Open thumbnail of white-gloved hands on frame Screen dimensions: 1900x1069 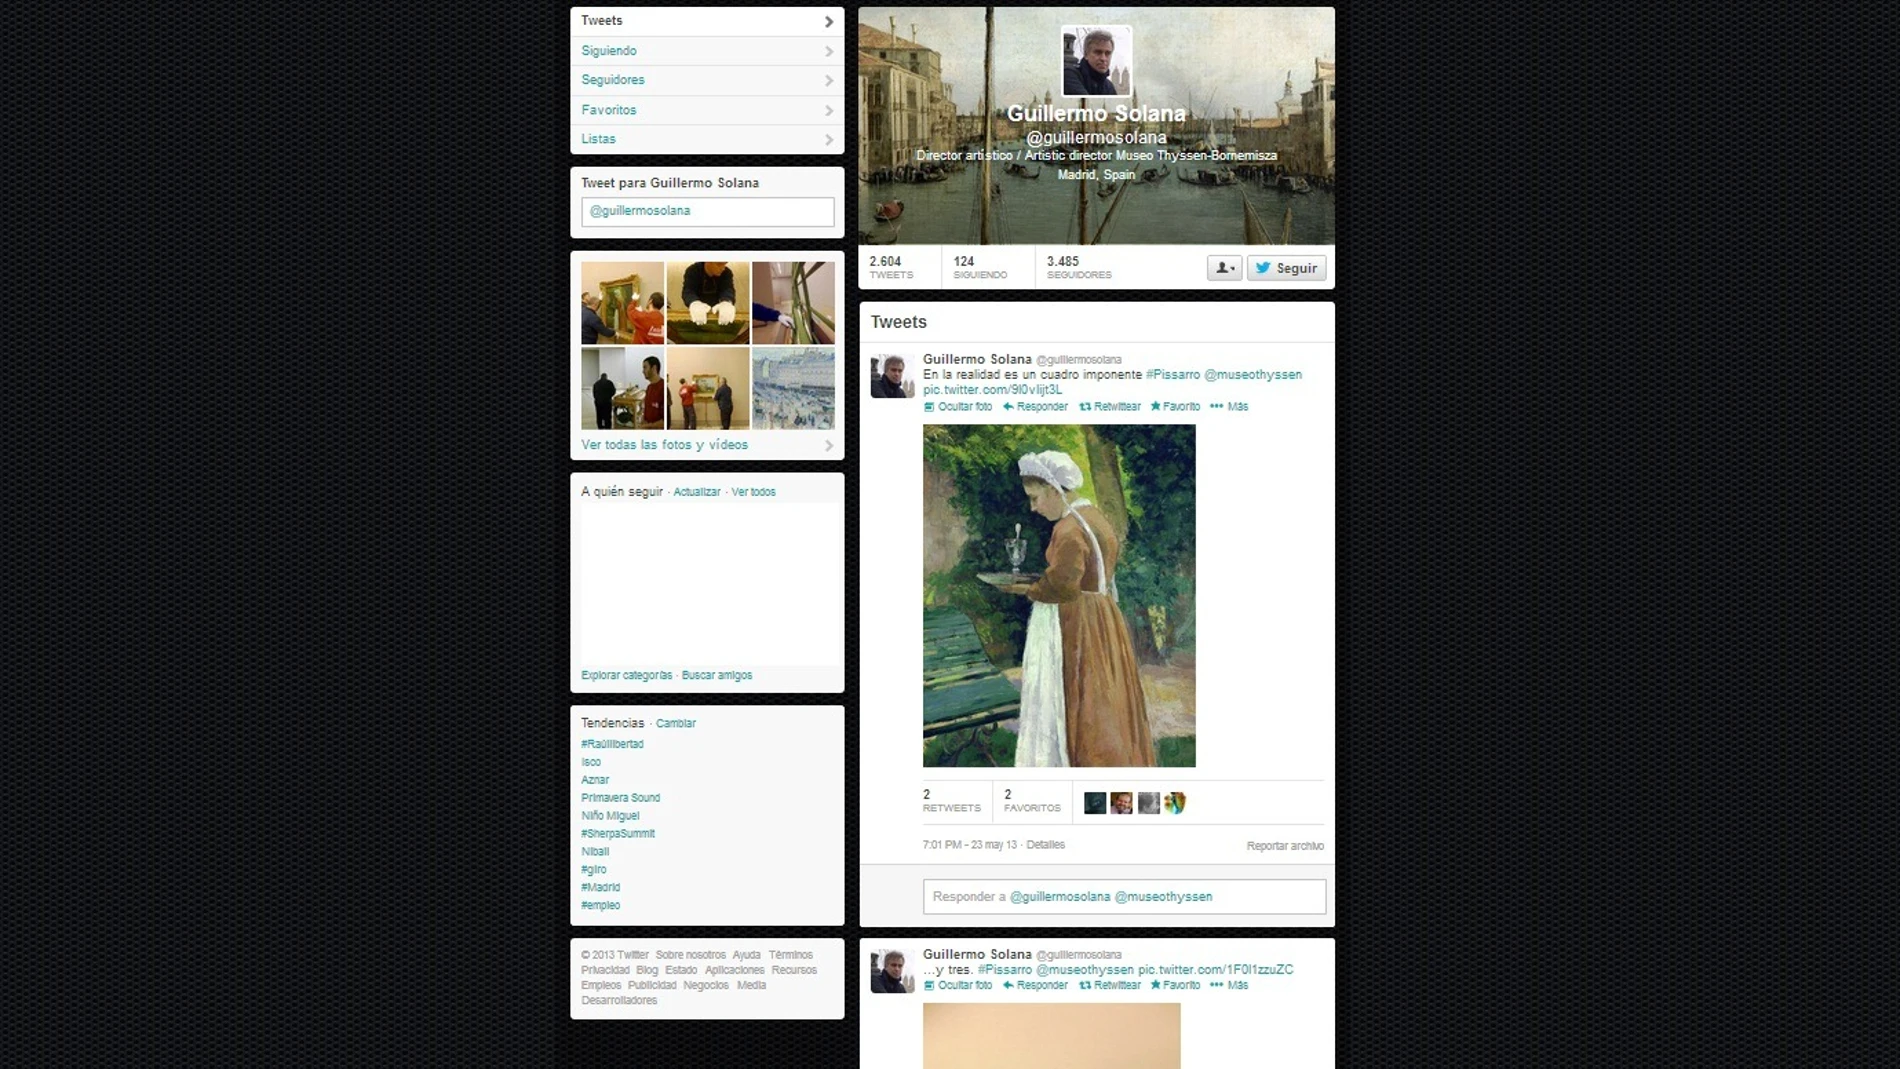(708, 303)
